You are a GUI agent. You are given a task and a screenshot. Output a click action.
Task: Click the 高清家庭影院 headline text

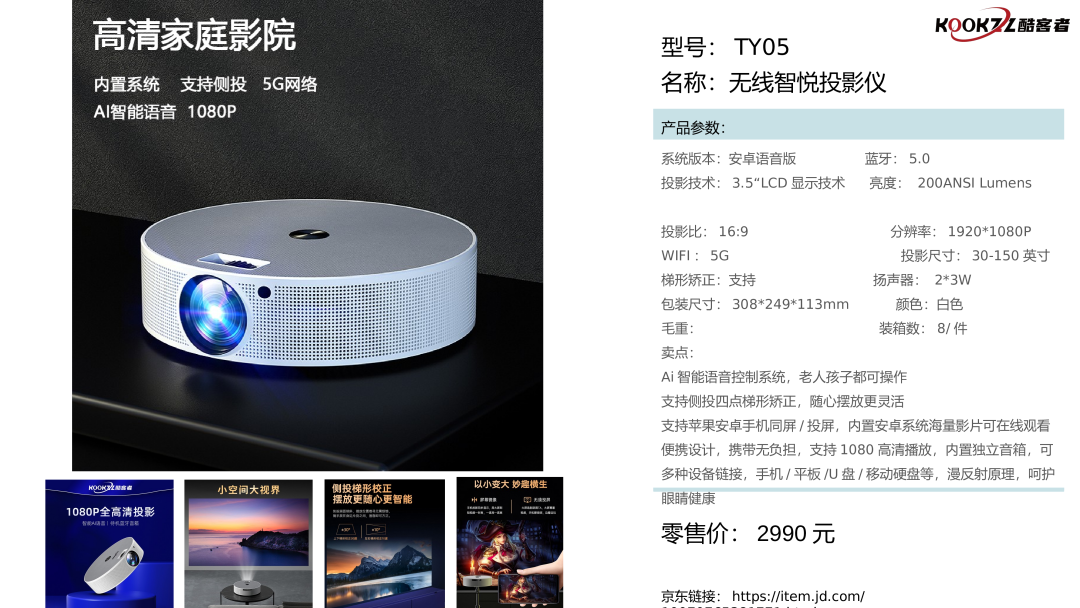coord(194,36)
